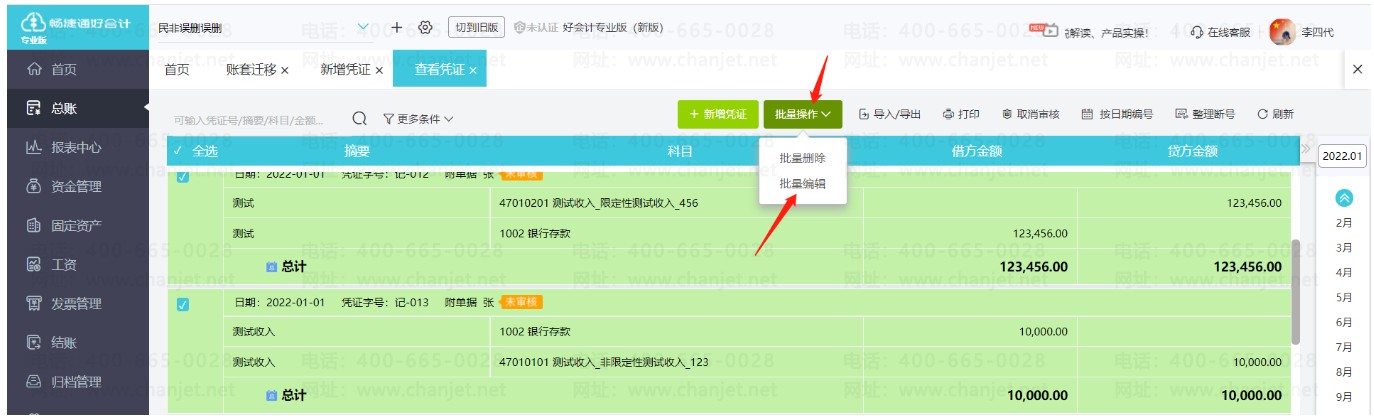1374x420 pixels.
Task: Open the account set dropdown 民非误删误删
Action: pos(264,28)
